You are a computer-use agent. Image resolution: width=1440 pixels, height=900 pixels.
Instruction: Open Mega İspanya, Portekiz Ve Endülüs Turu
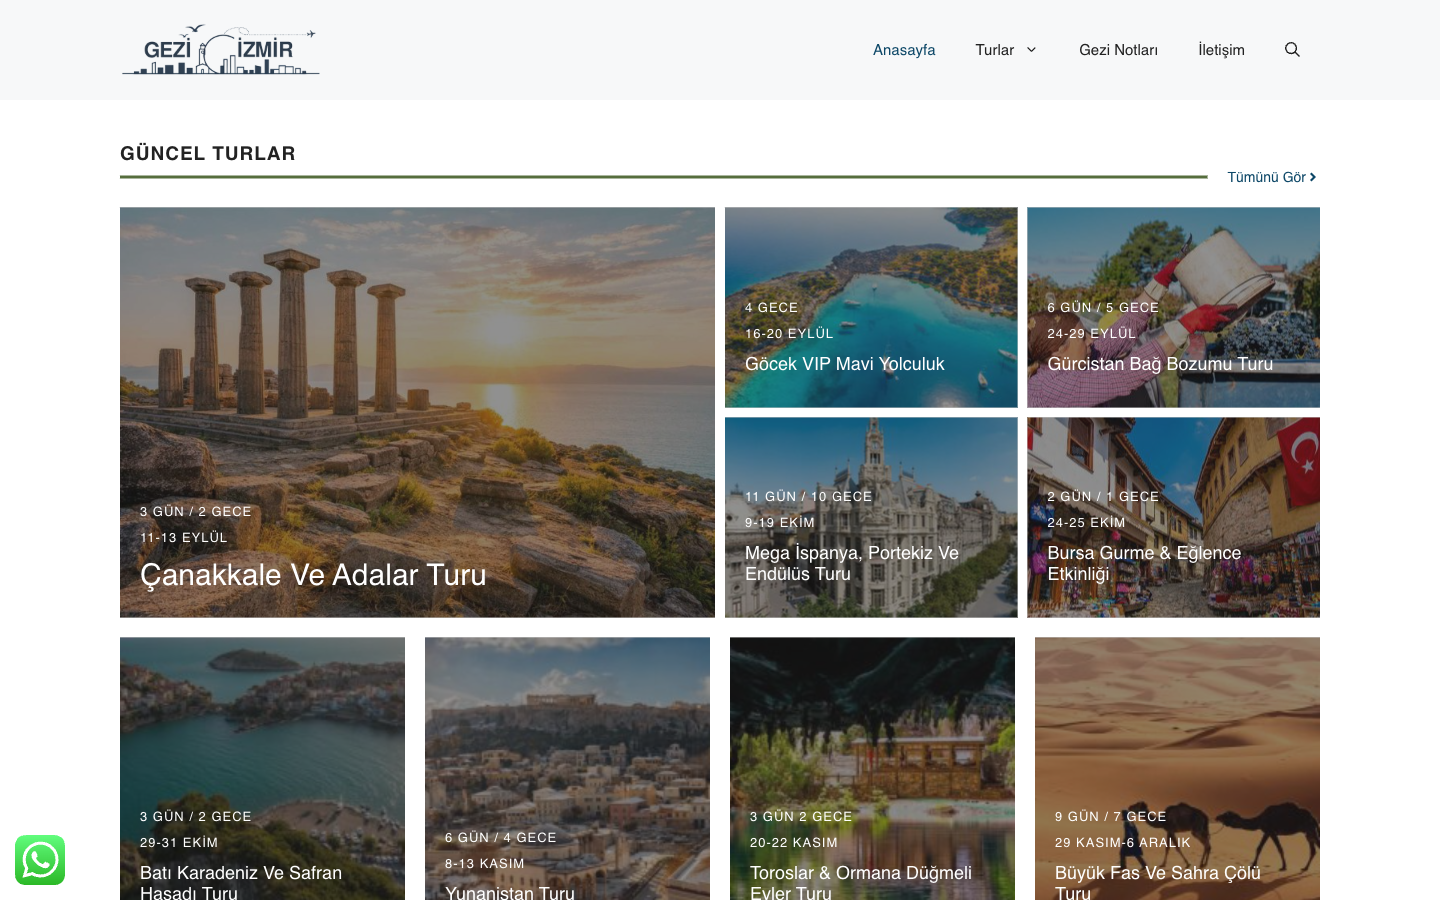[852, 563]
